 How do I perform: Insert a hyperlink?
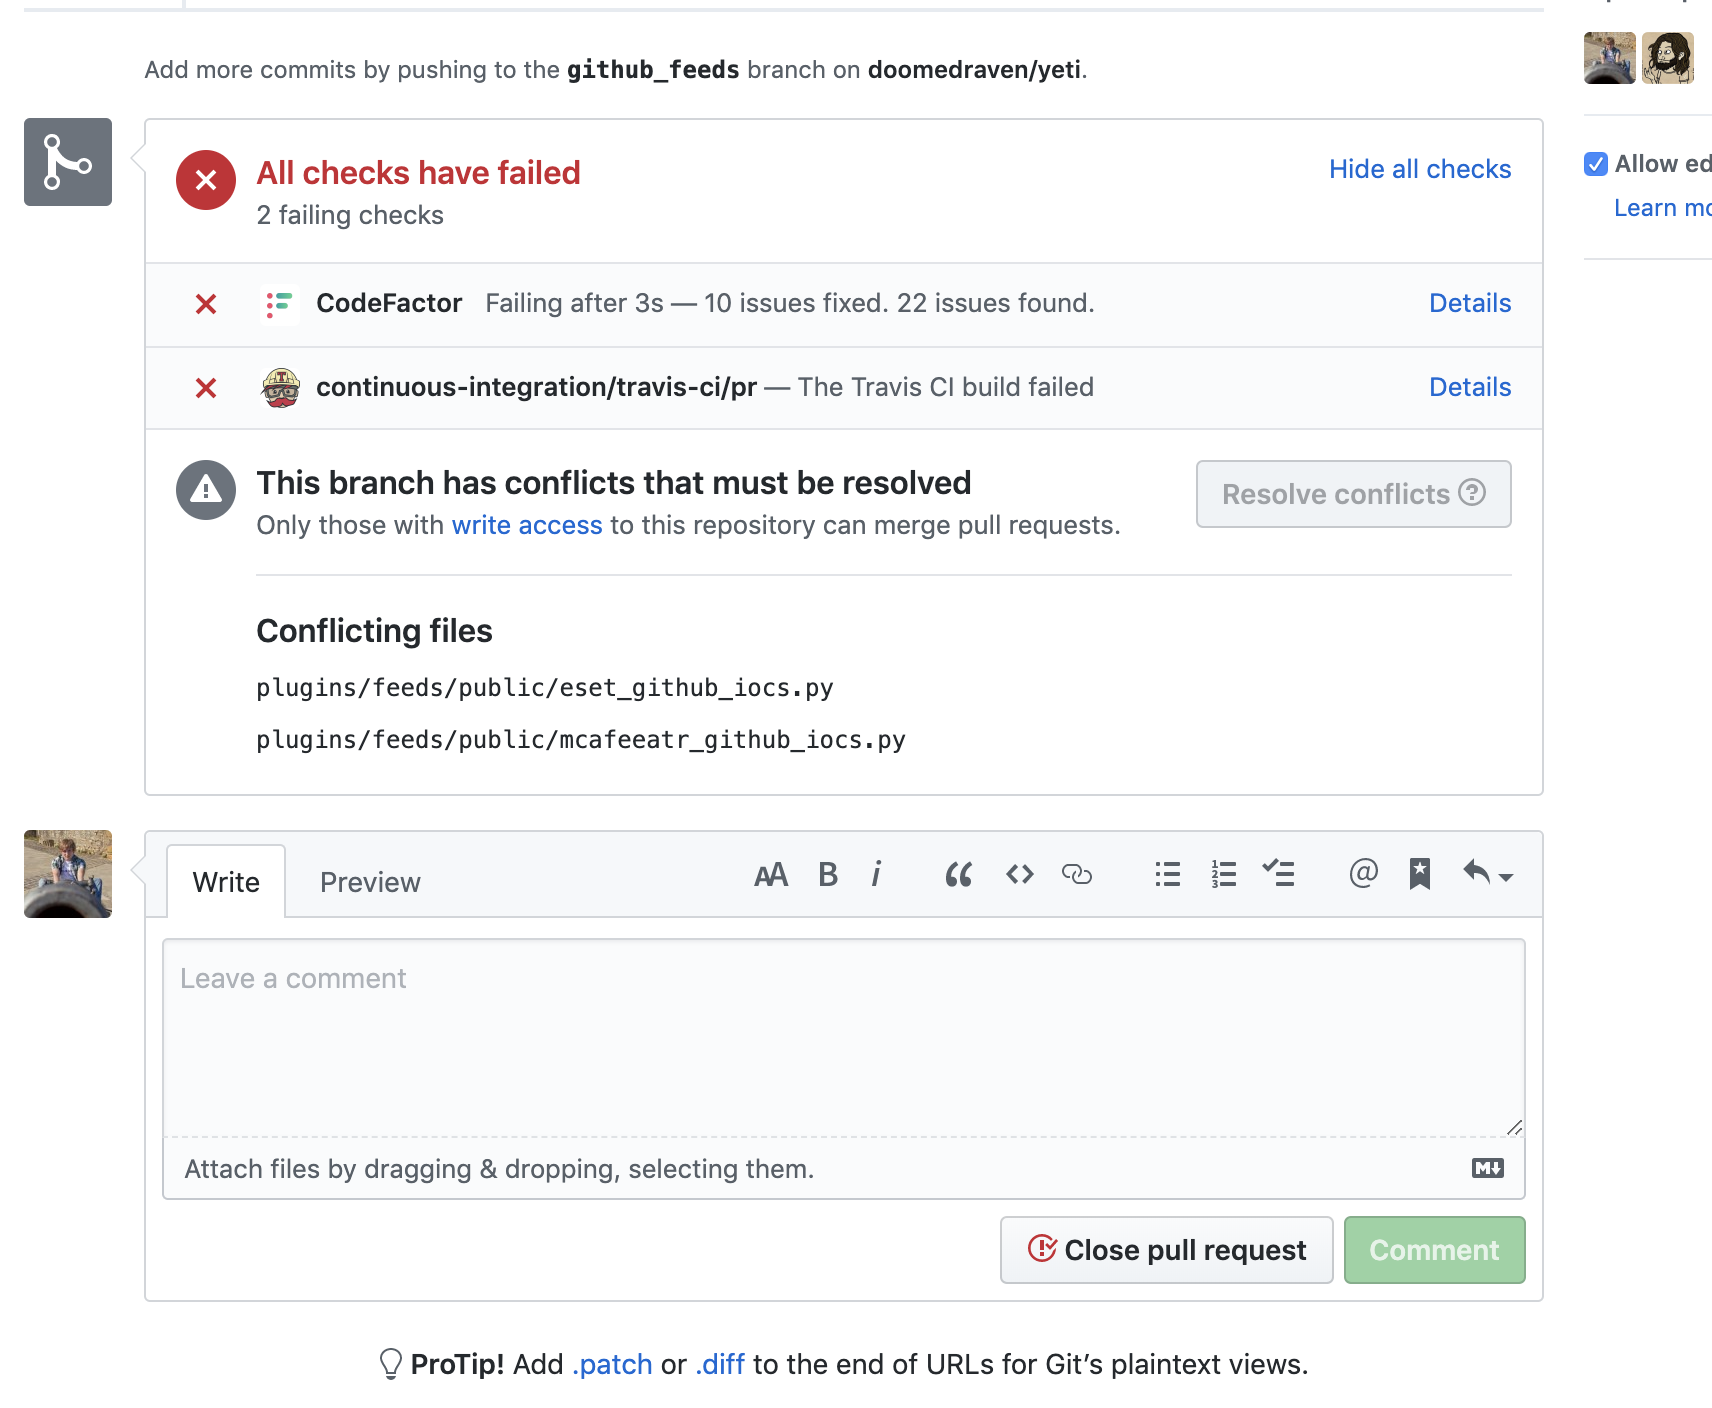point(1078,874)
